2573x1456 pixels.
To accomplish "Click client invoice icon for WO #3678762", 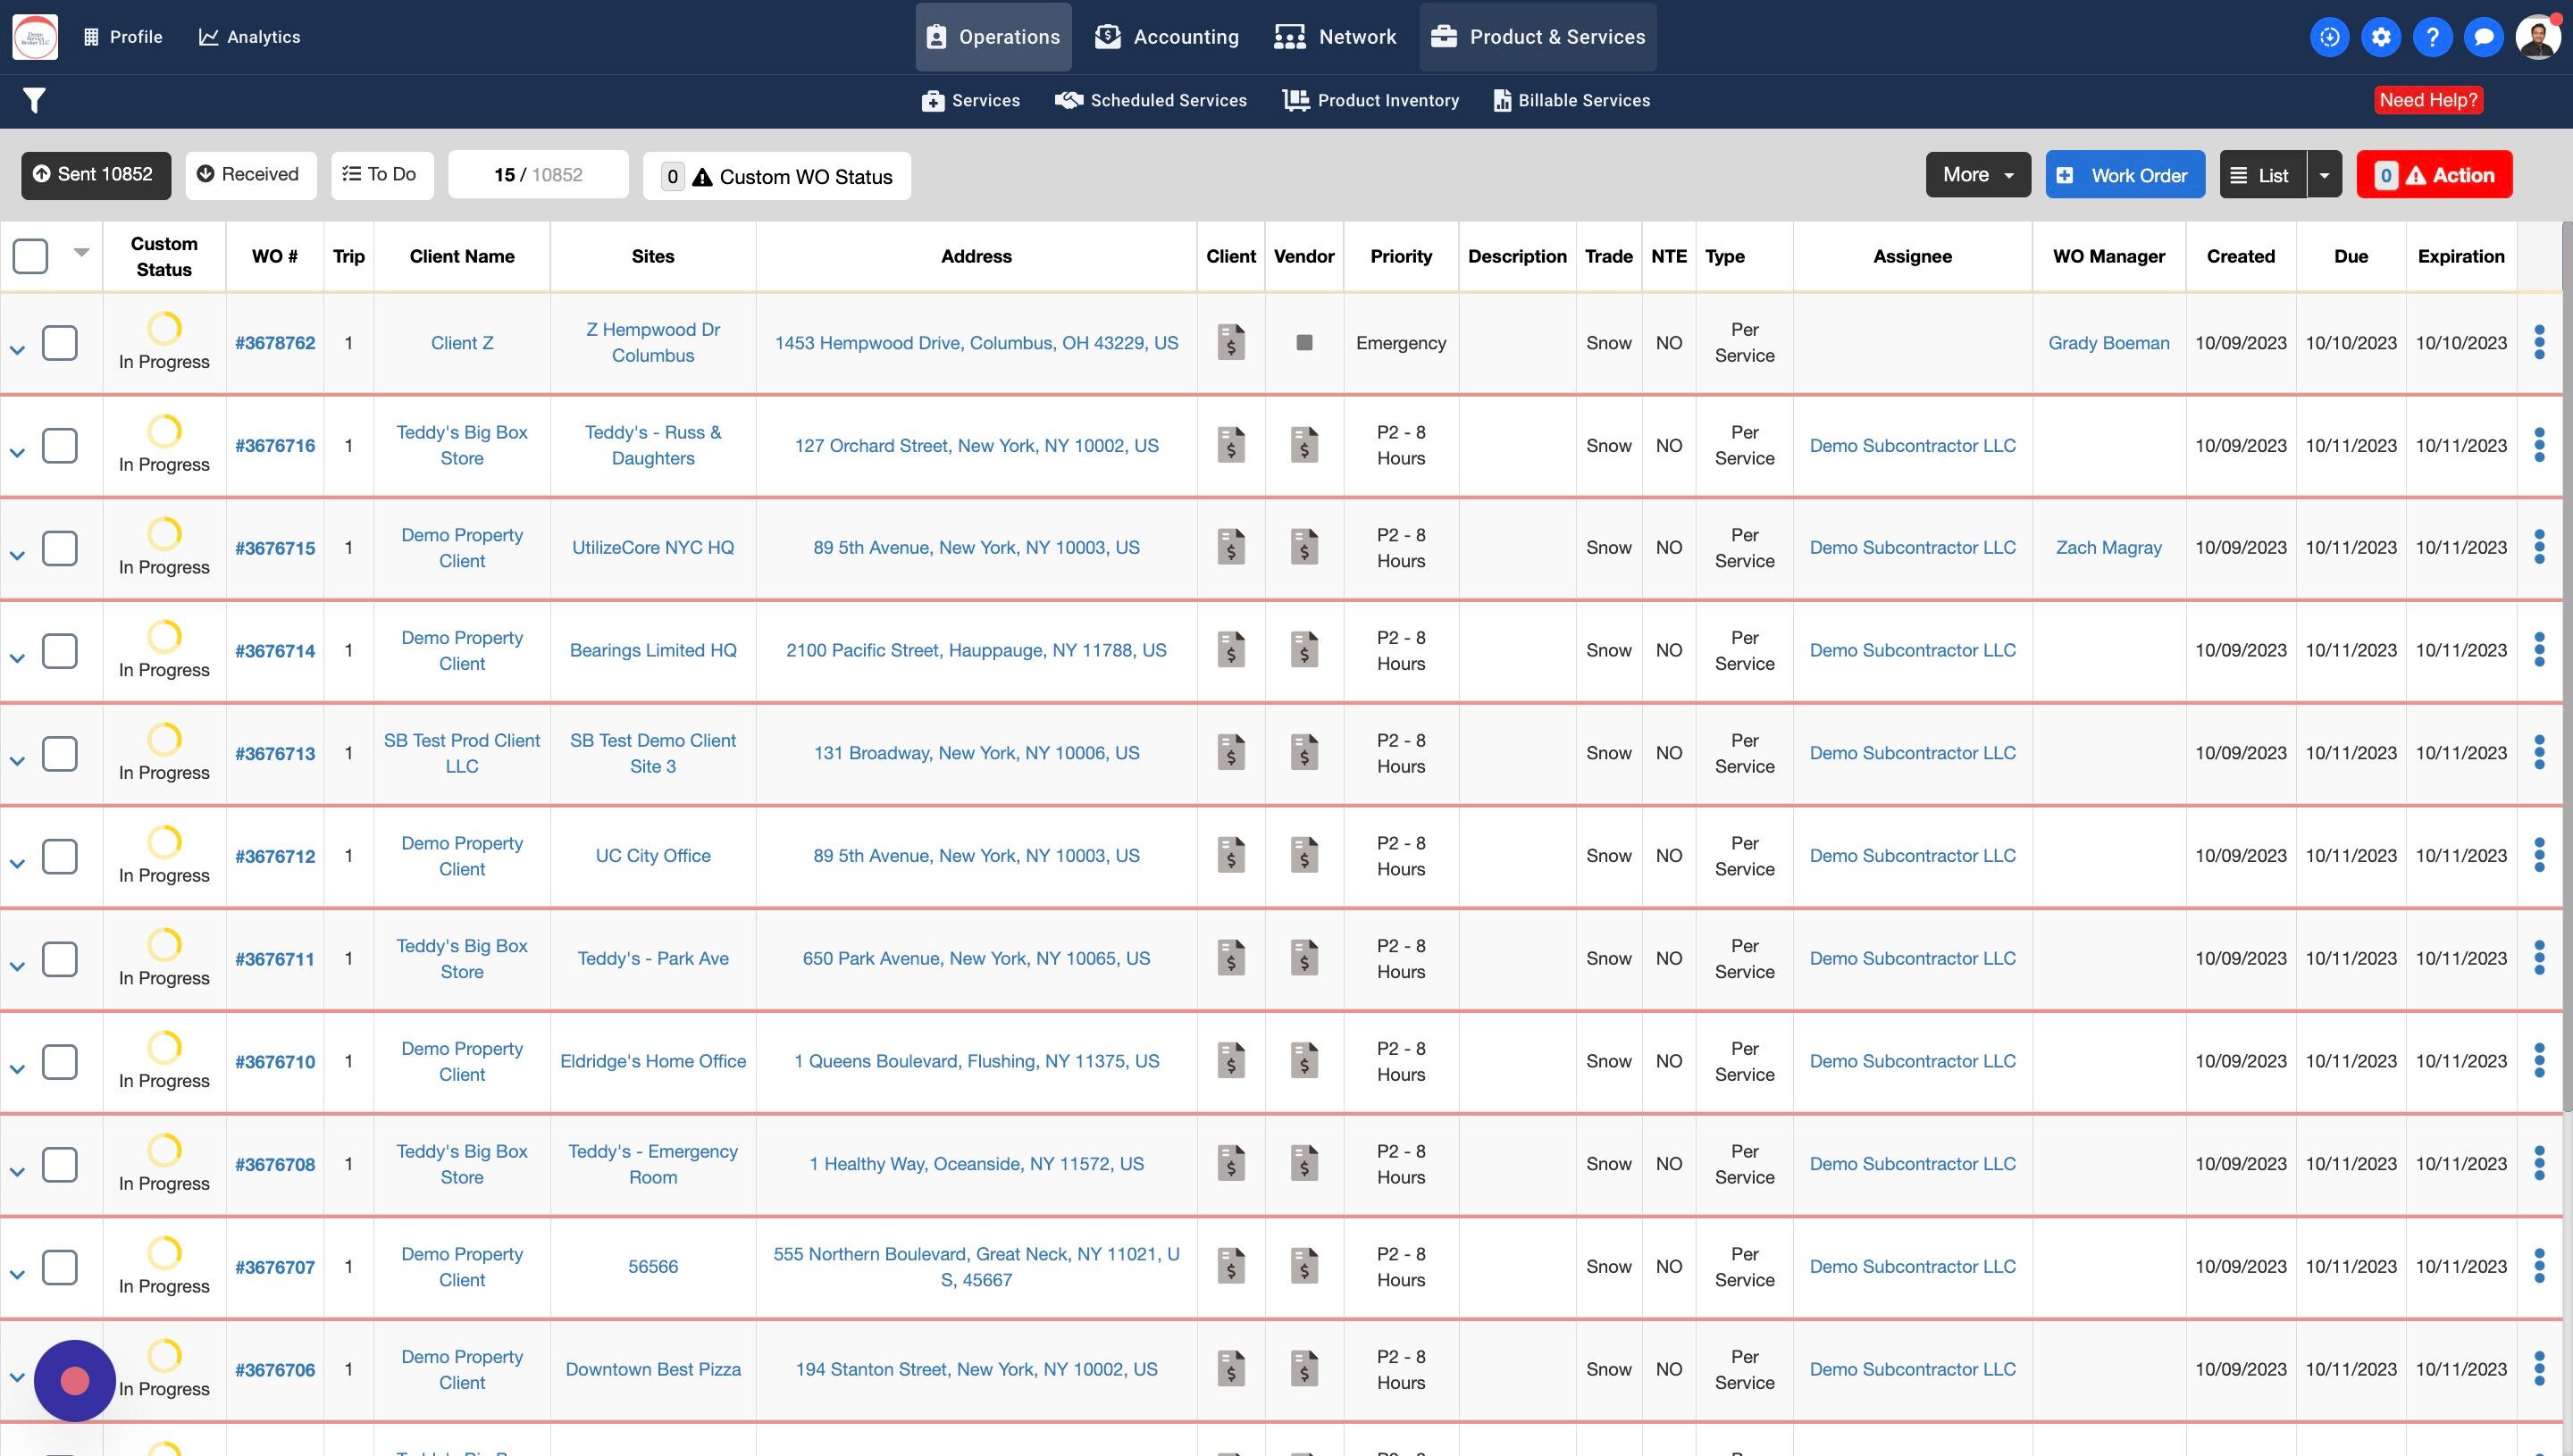I will pos(1230,343).
